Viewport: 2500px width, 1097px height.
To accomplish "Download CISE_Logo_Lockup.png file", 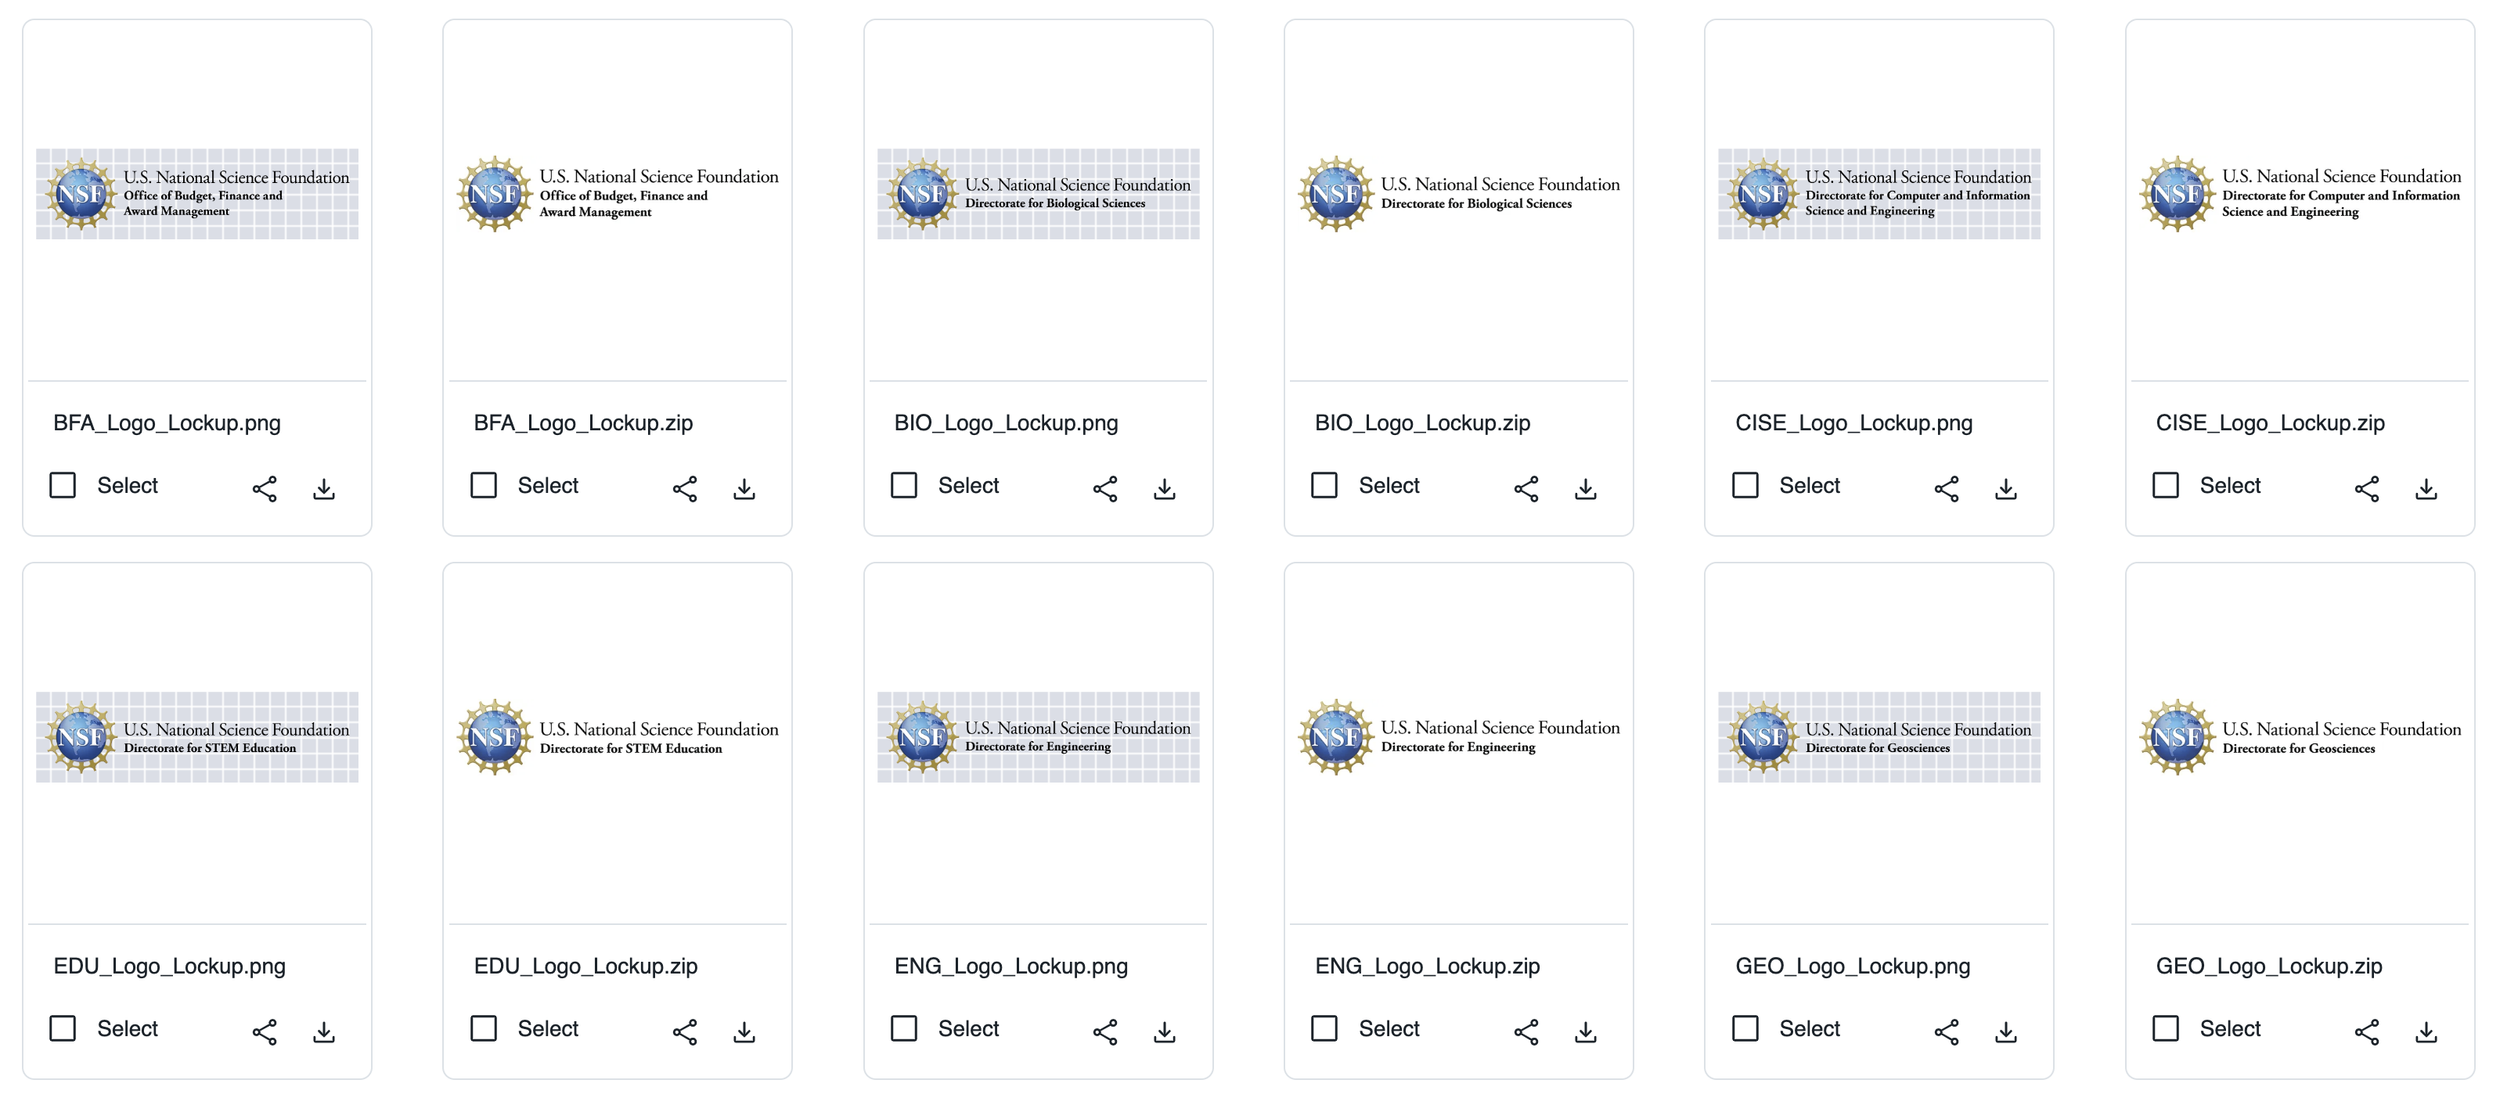I will 2005,488.
